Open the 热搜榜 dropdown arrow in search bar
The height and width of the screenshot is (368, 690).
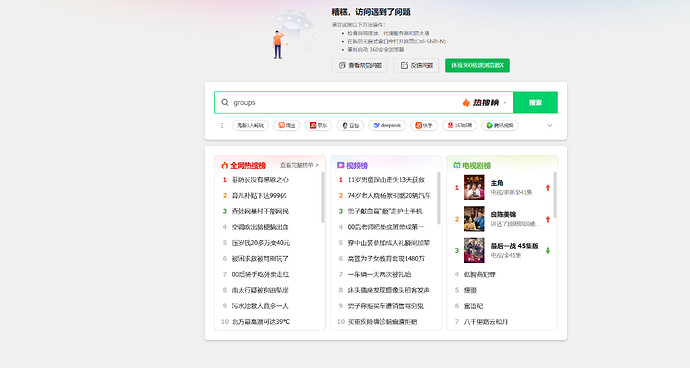pos(505,103)
